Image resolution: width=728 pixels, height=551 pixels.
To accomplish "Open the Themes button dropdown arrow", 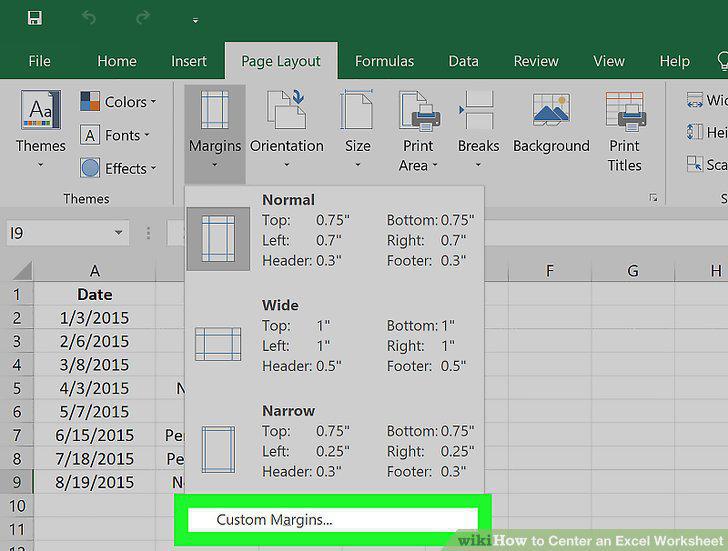I will [x=40, y=165].
